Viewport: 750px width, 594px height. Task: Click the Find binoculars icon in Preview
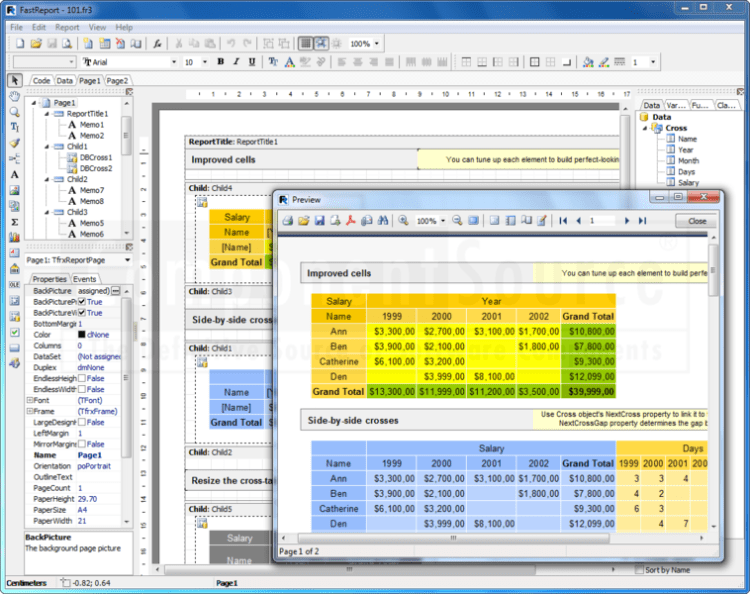383,220
